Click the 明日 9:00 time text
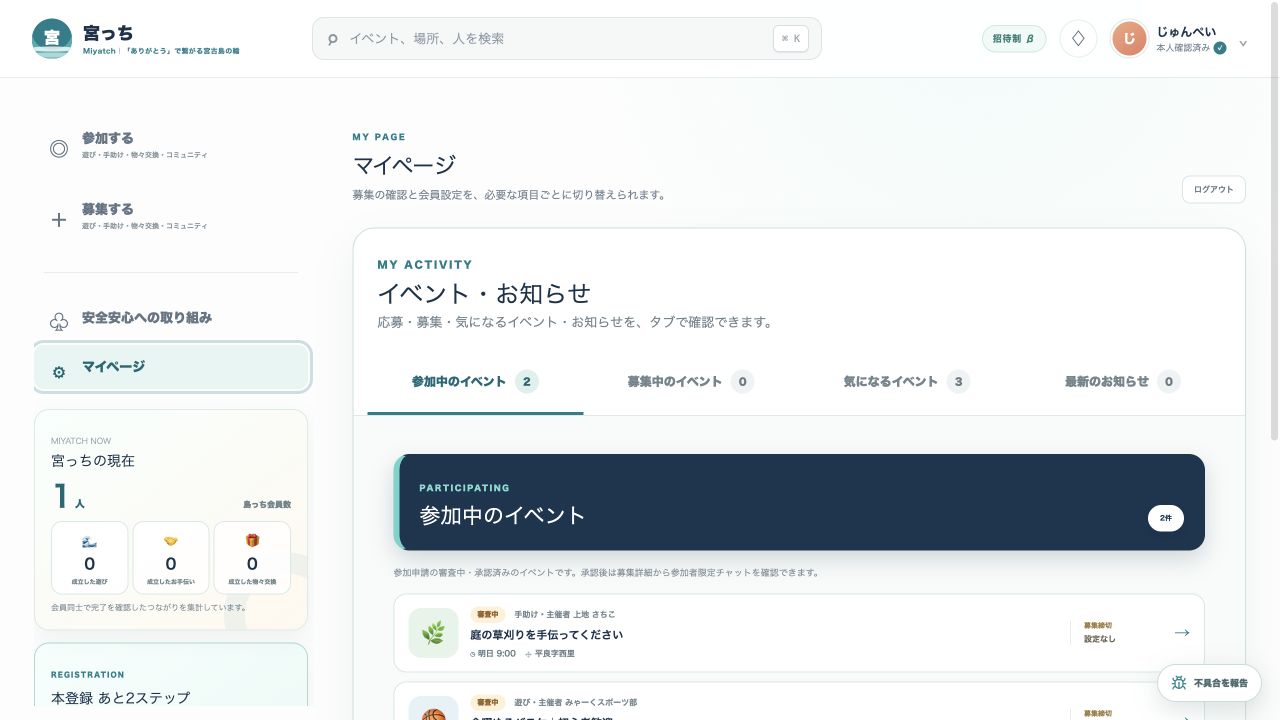Screen dimensions: 1280x720 (x=497, y=654)
